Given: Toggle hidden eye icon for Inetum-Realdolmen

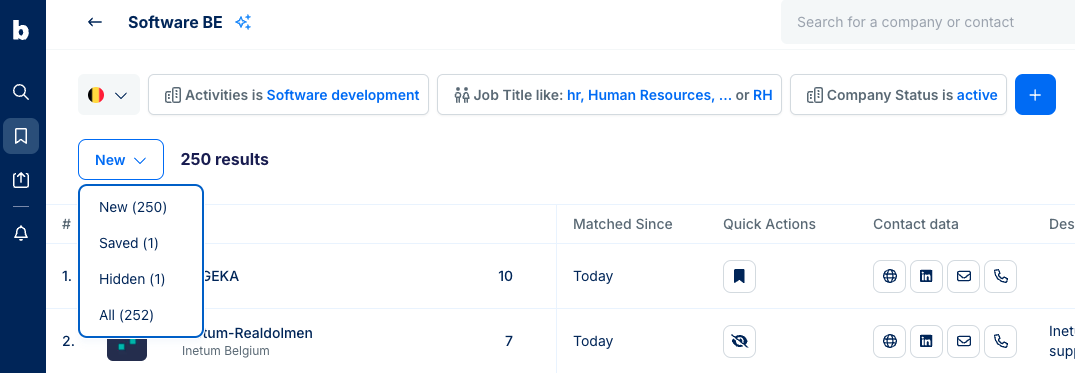Looking at the screenshot, I should 739,341.
